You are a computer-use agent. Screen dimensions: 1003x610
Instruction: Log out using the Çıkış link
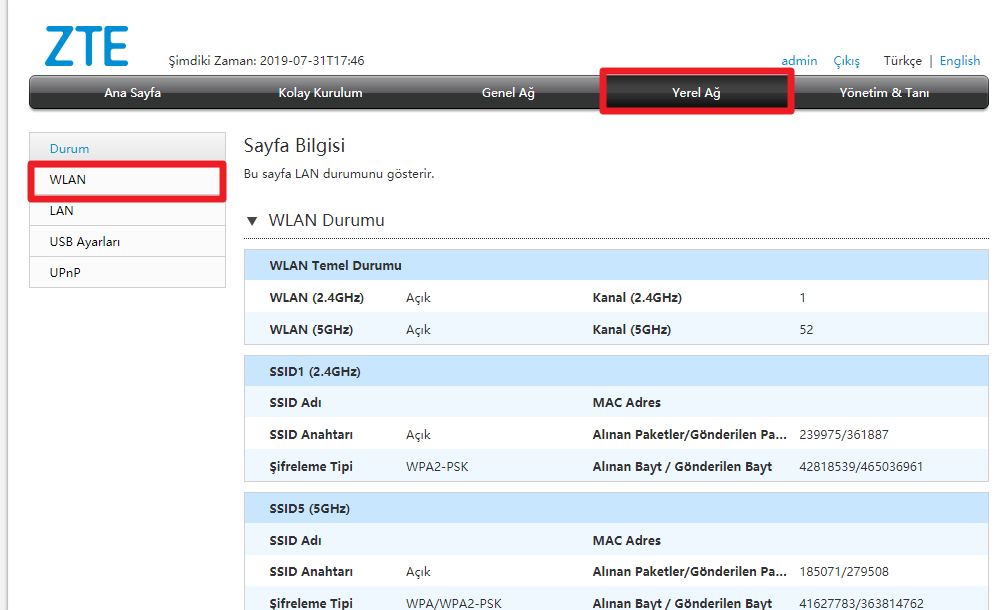[846, 61]
